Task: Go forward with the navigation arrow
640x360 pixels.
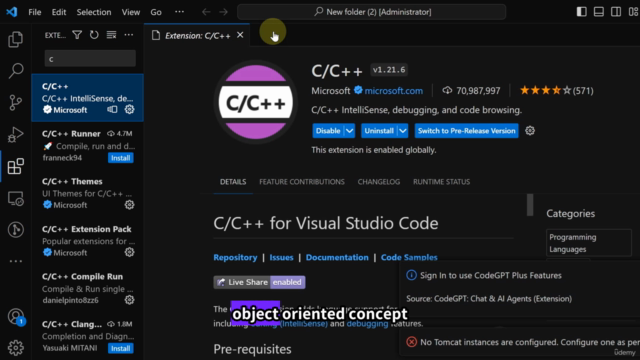Action: (223, 12)
